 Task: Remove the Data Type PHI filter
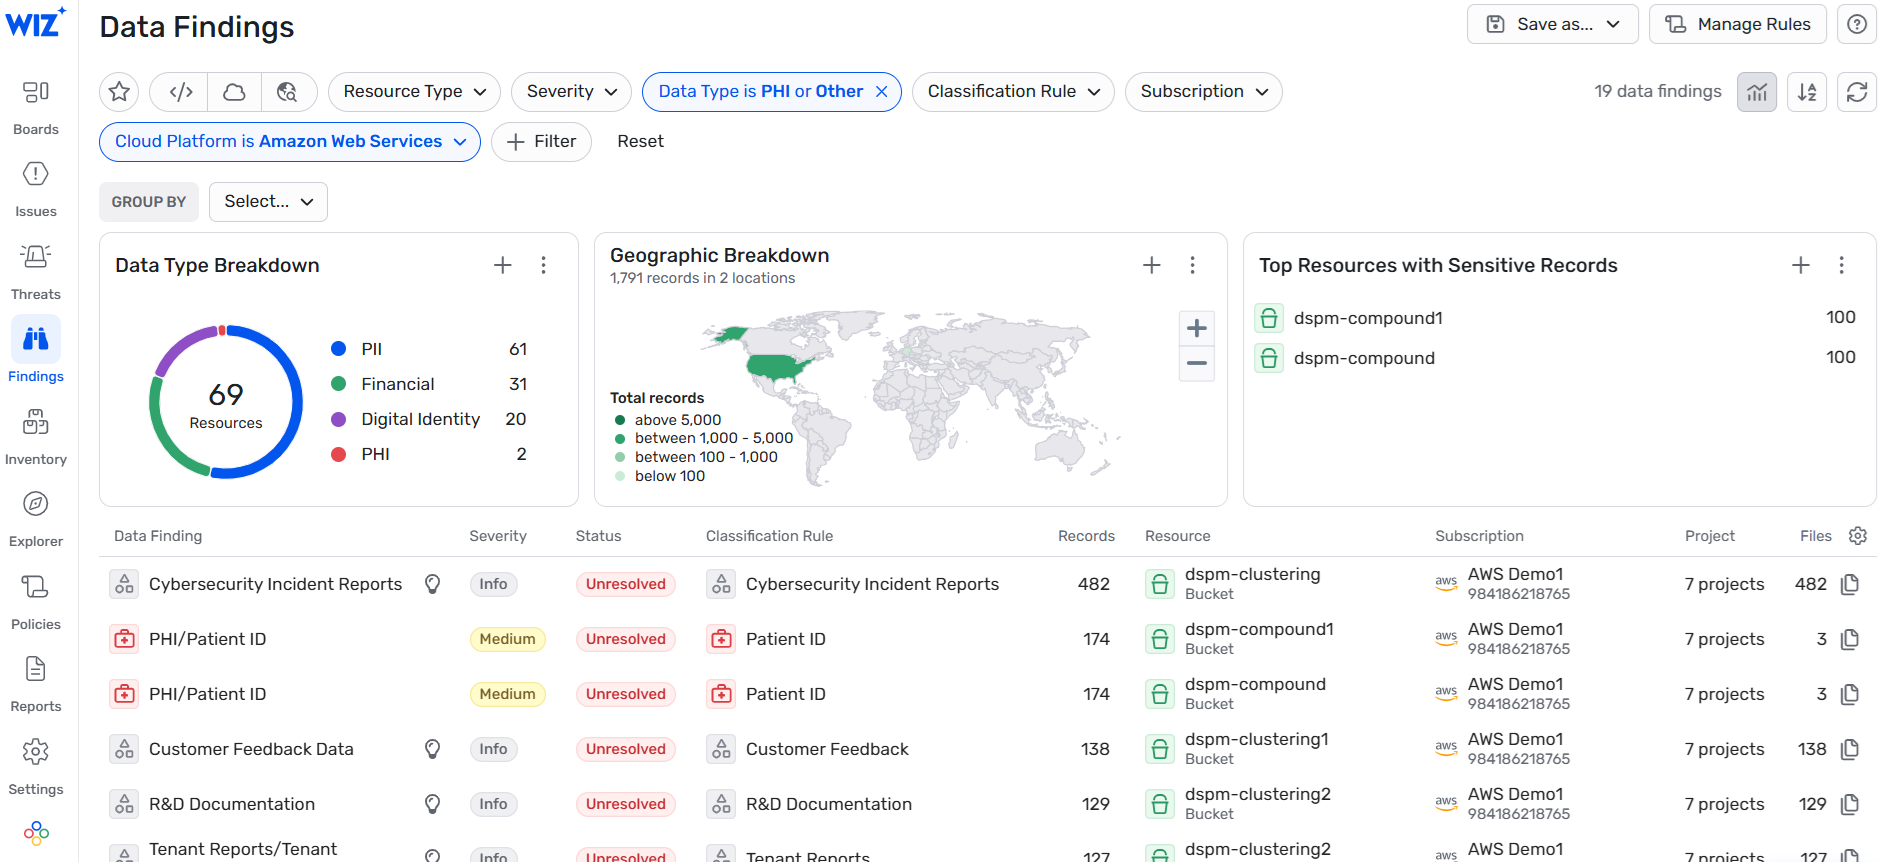coord(881,92)
